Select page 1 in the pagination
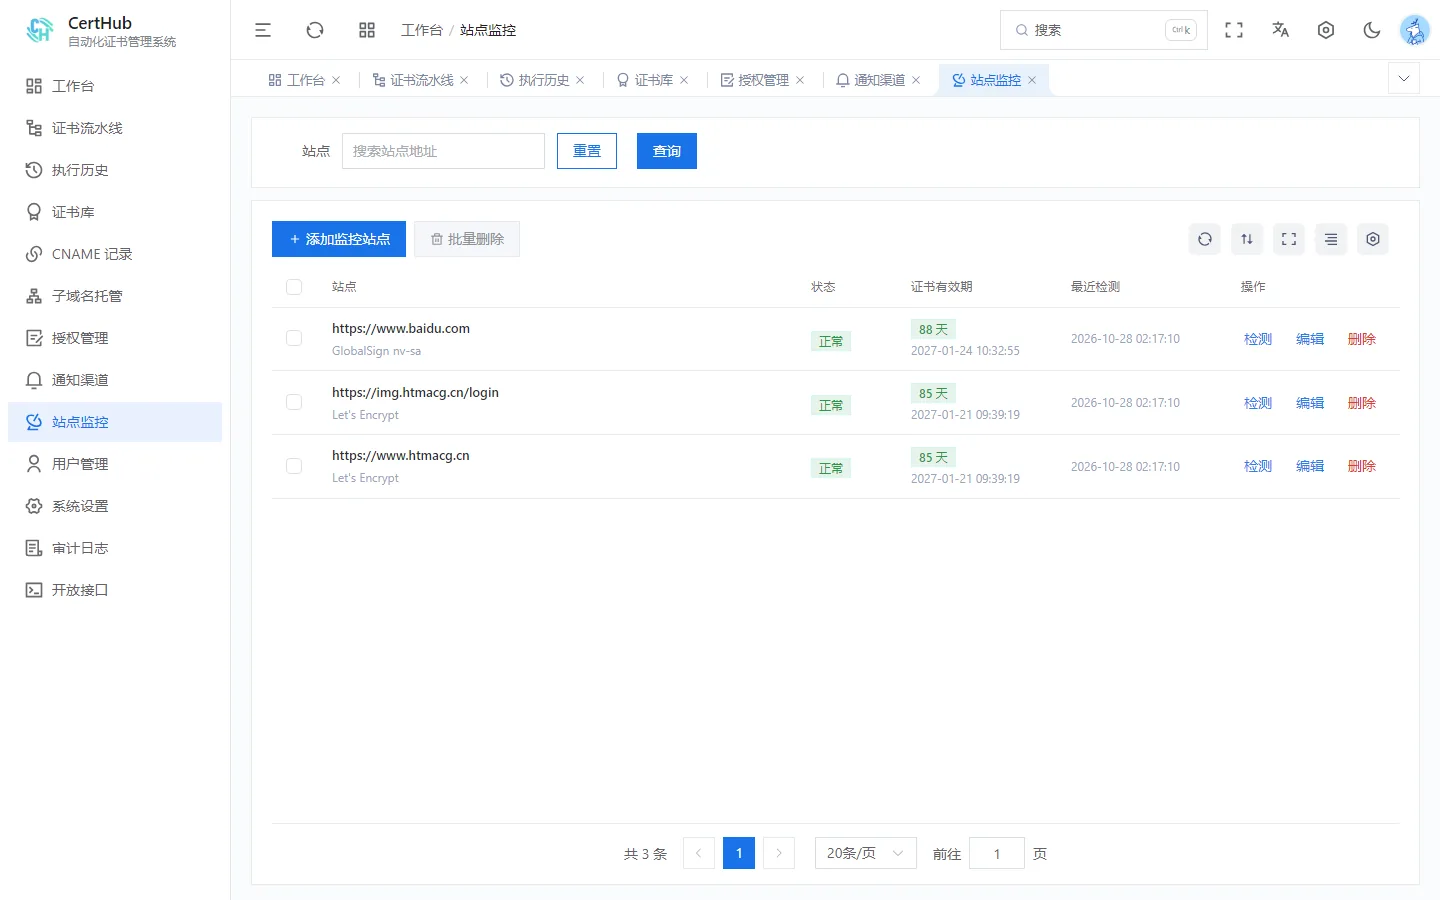Screen dimensions: 1440x900 tap(739, 853)
